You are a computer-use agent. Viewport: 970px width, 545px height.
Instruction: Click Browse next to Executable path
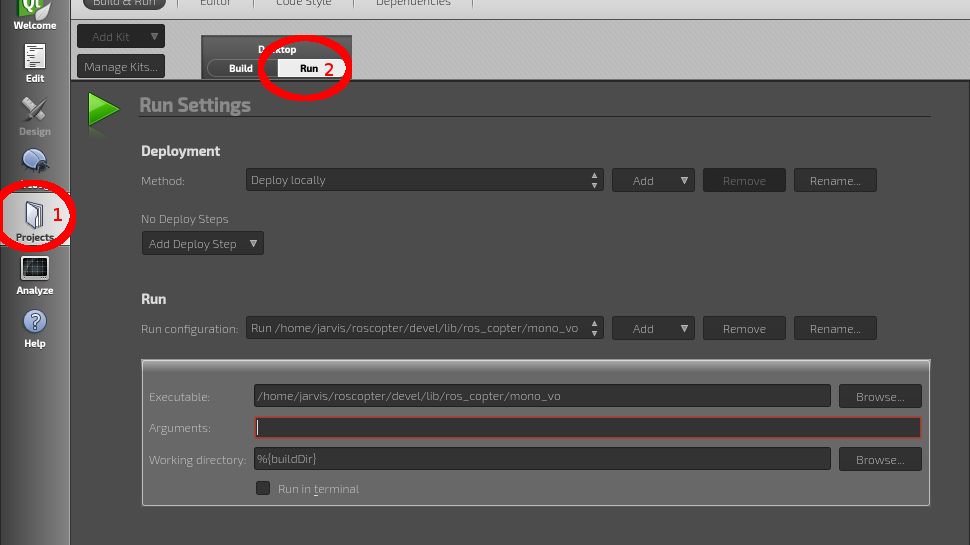879,397
